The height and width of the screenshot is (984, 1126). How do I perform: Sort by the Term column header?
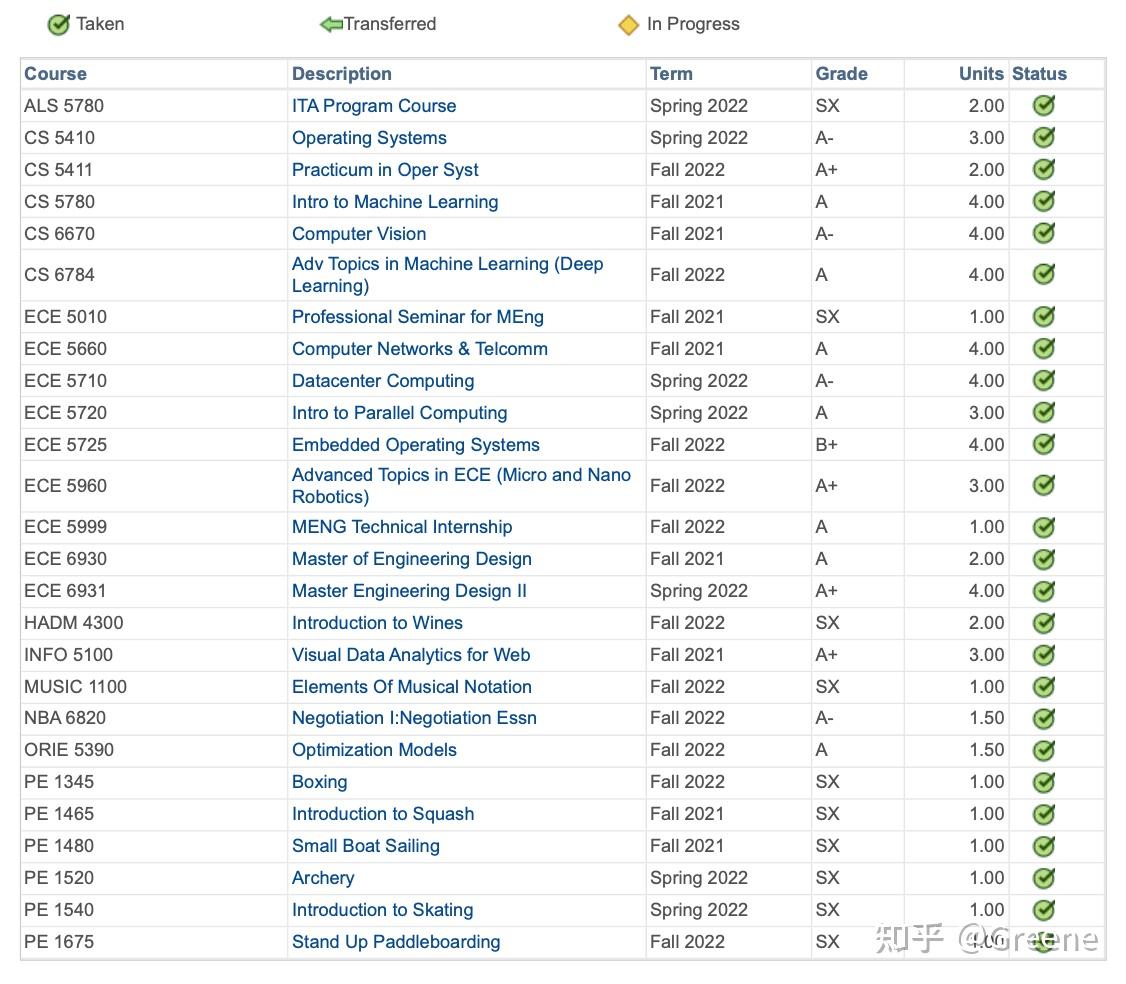pos(671,74)
